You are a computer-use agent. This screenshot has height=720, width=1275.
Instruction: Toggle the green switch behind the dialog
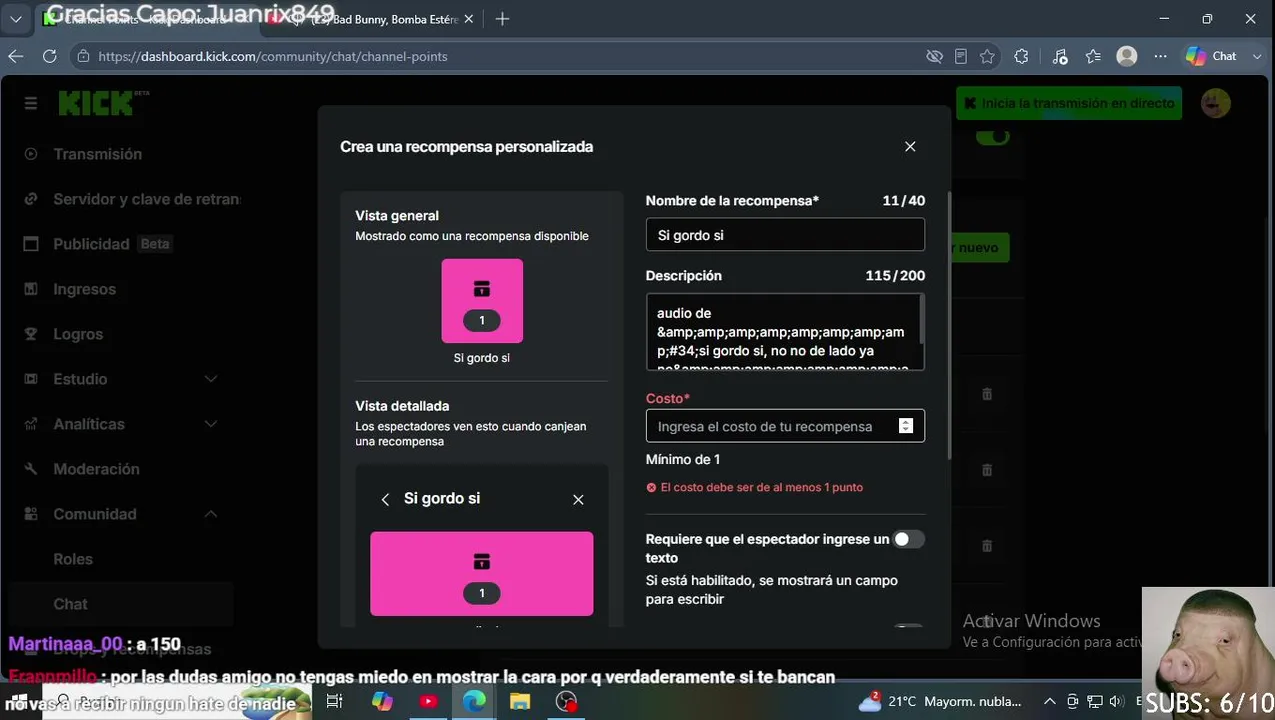tap(992, 137)
